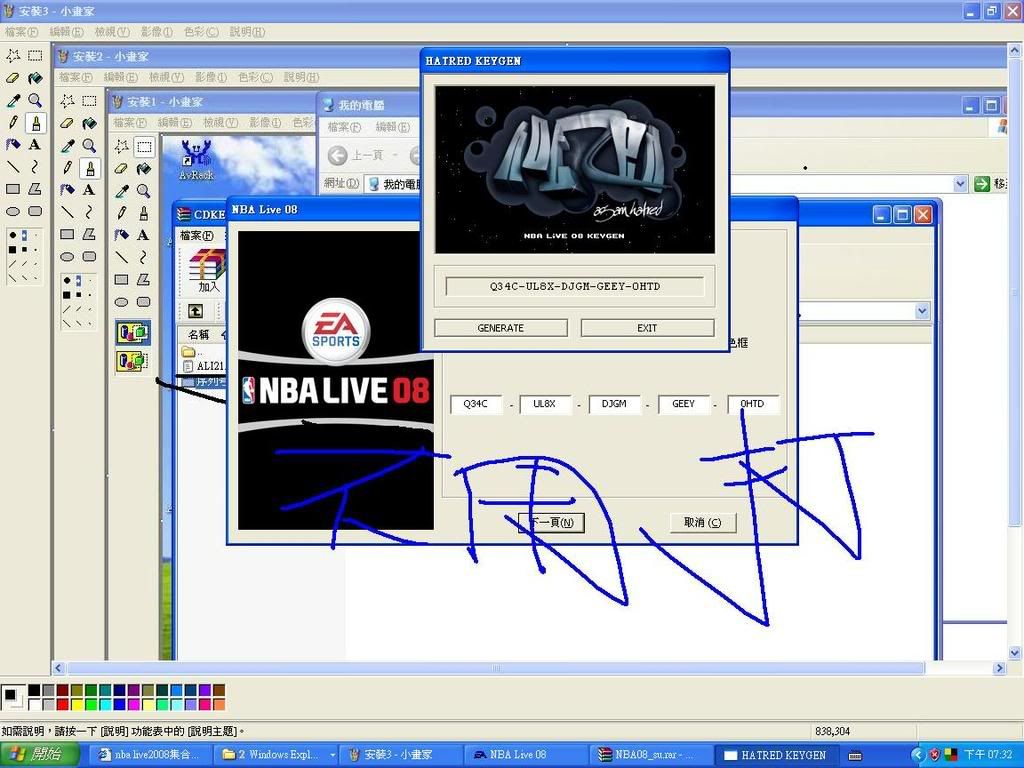Click the AvRack desktop shortcut icon
The image size is (1024, 768).
click(x=196, y=159)
